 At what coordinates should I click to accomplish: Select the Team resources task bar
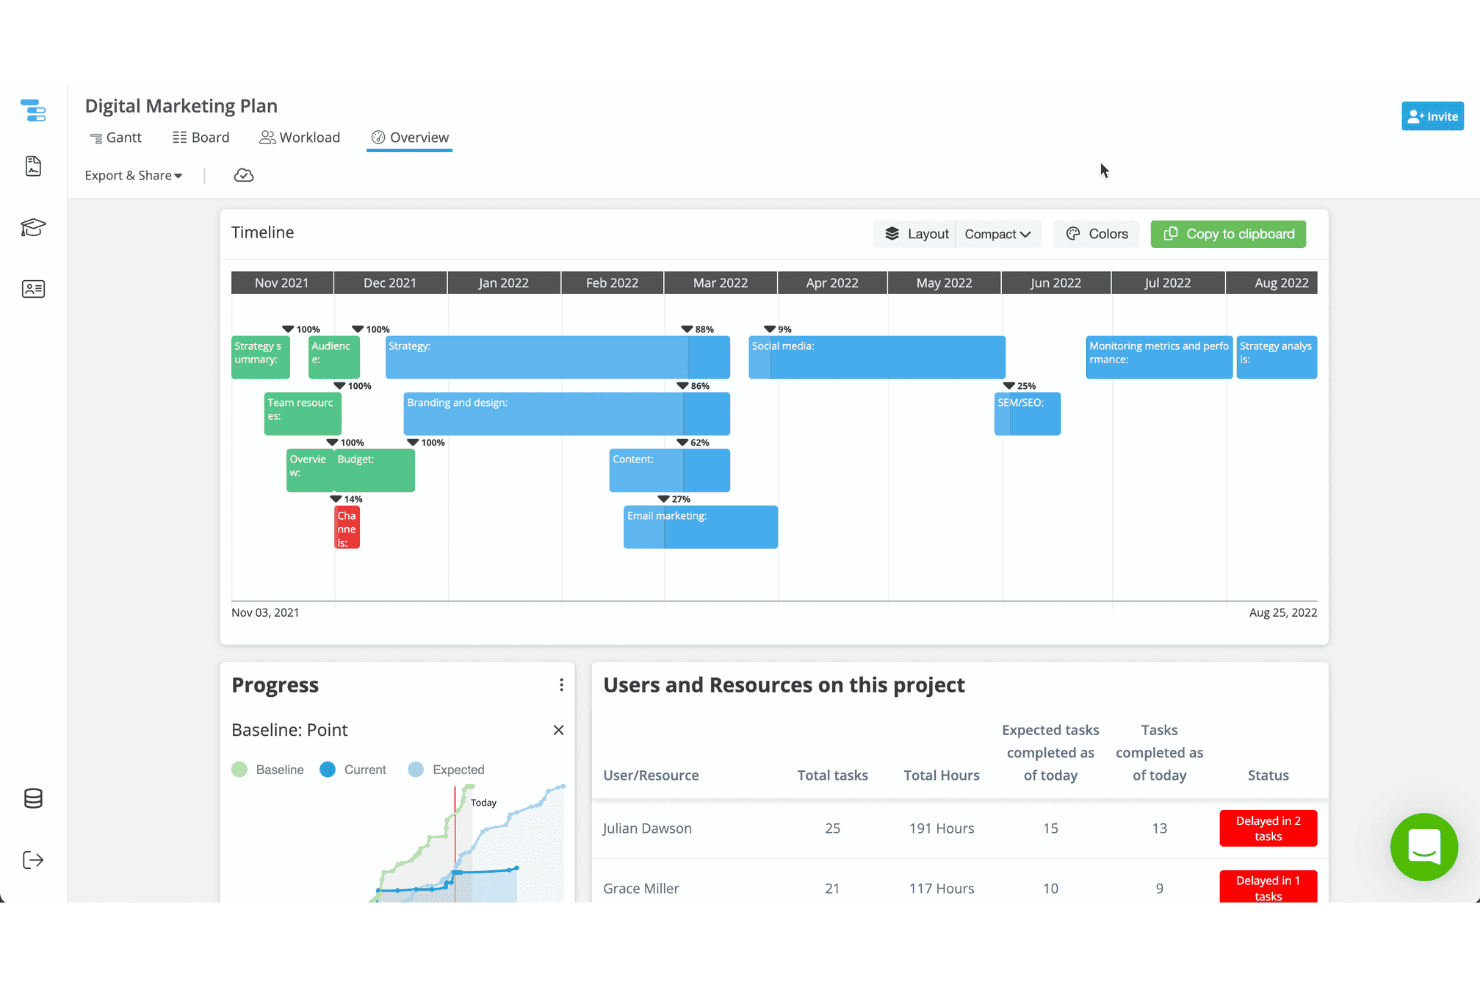tap(303, 414)
